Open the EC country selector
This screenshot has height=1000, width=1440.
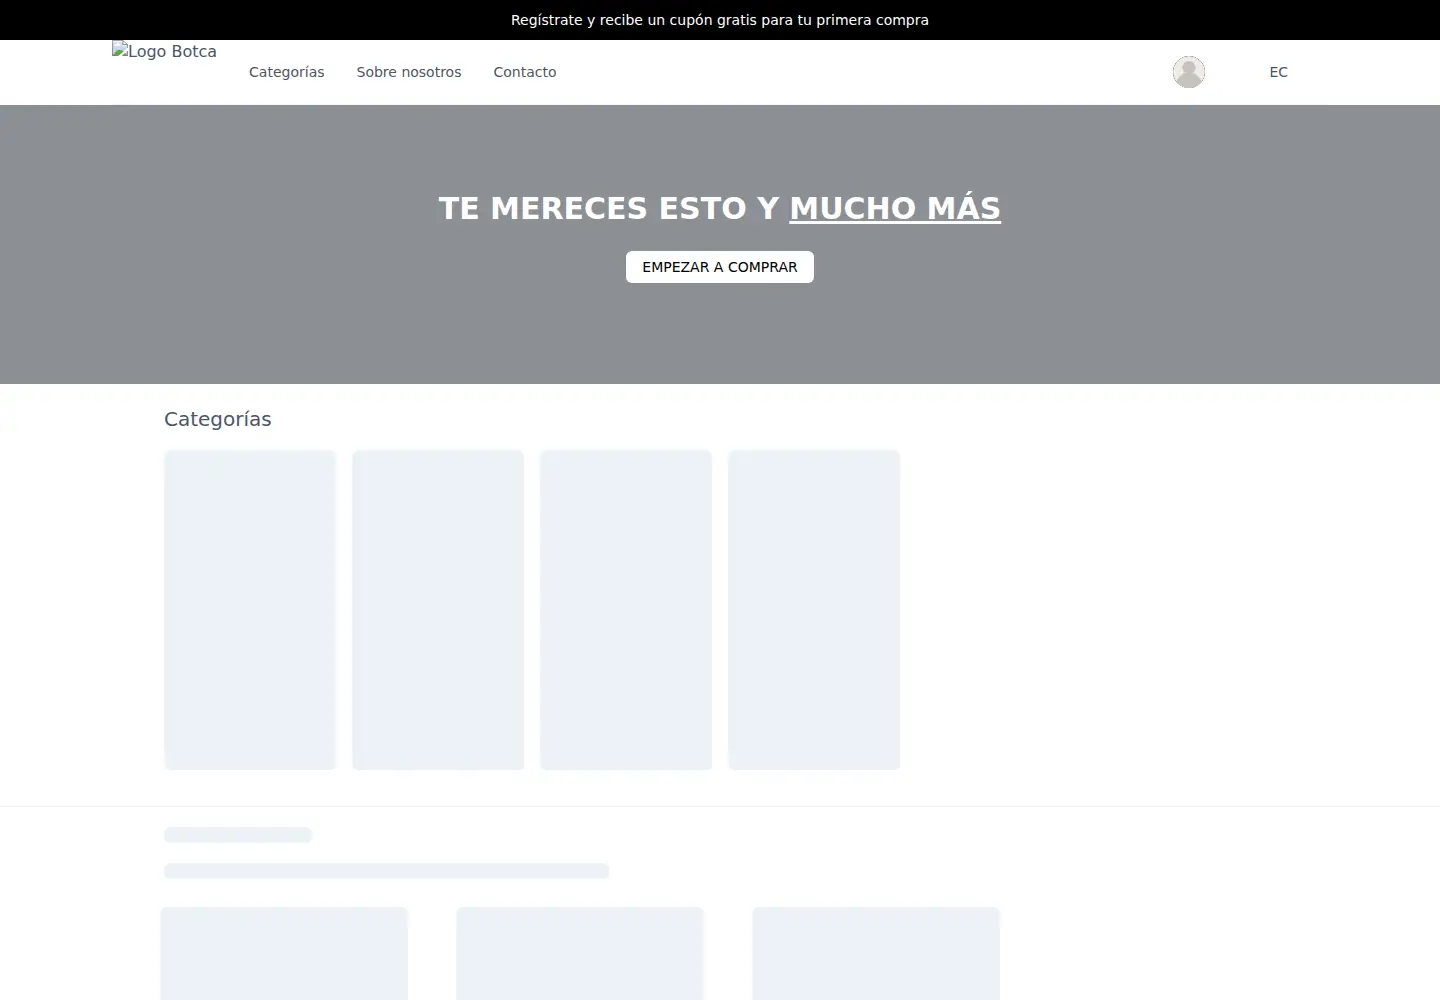(1278, 72)
